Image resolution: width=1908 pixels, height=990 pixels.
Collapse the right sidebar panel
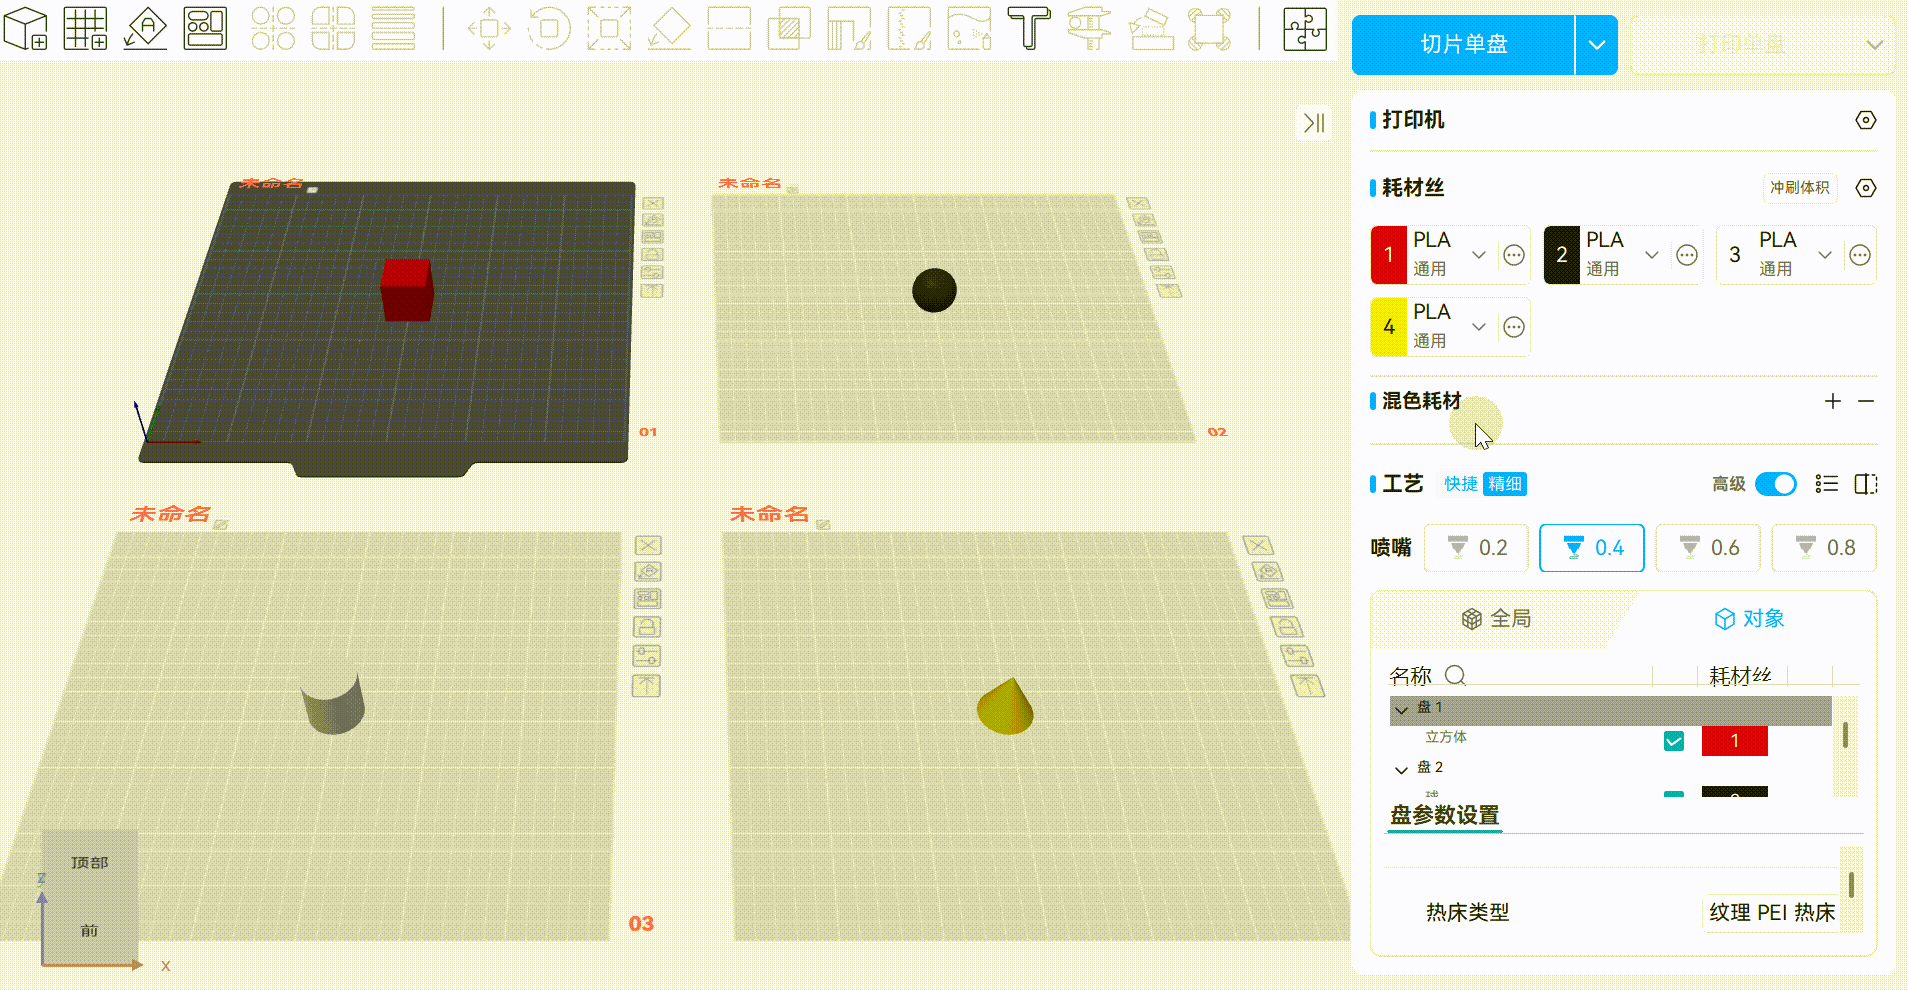(1314, 122)
